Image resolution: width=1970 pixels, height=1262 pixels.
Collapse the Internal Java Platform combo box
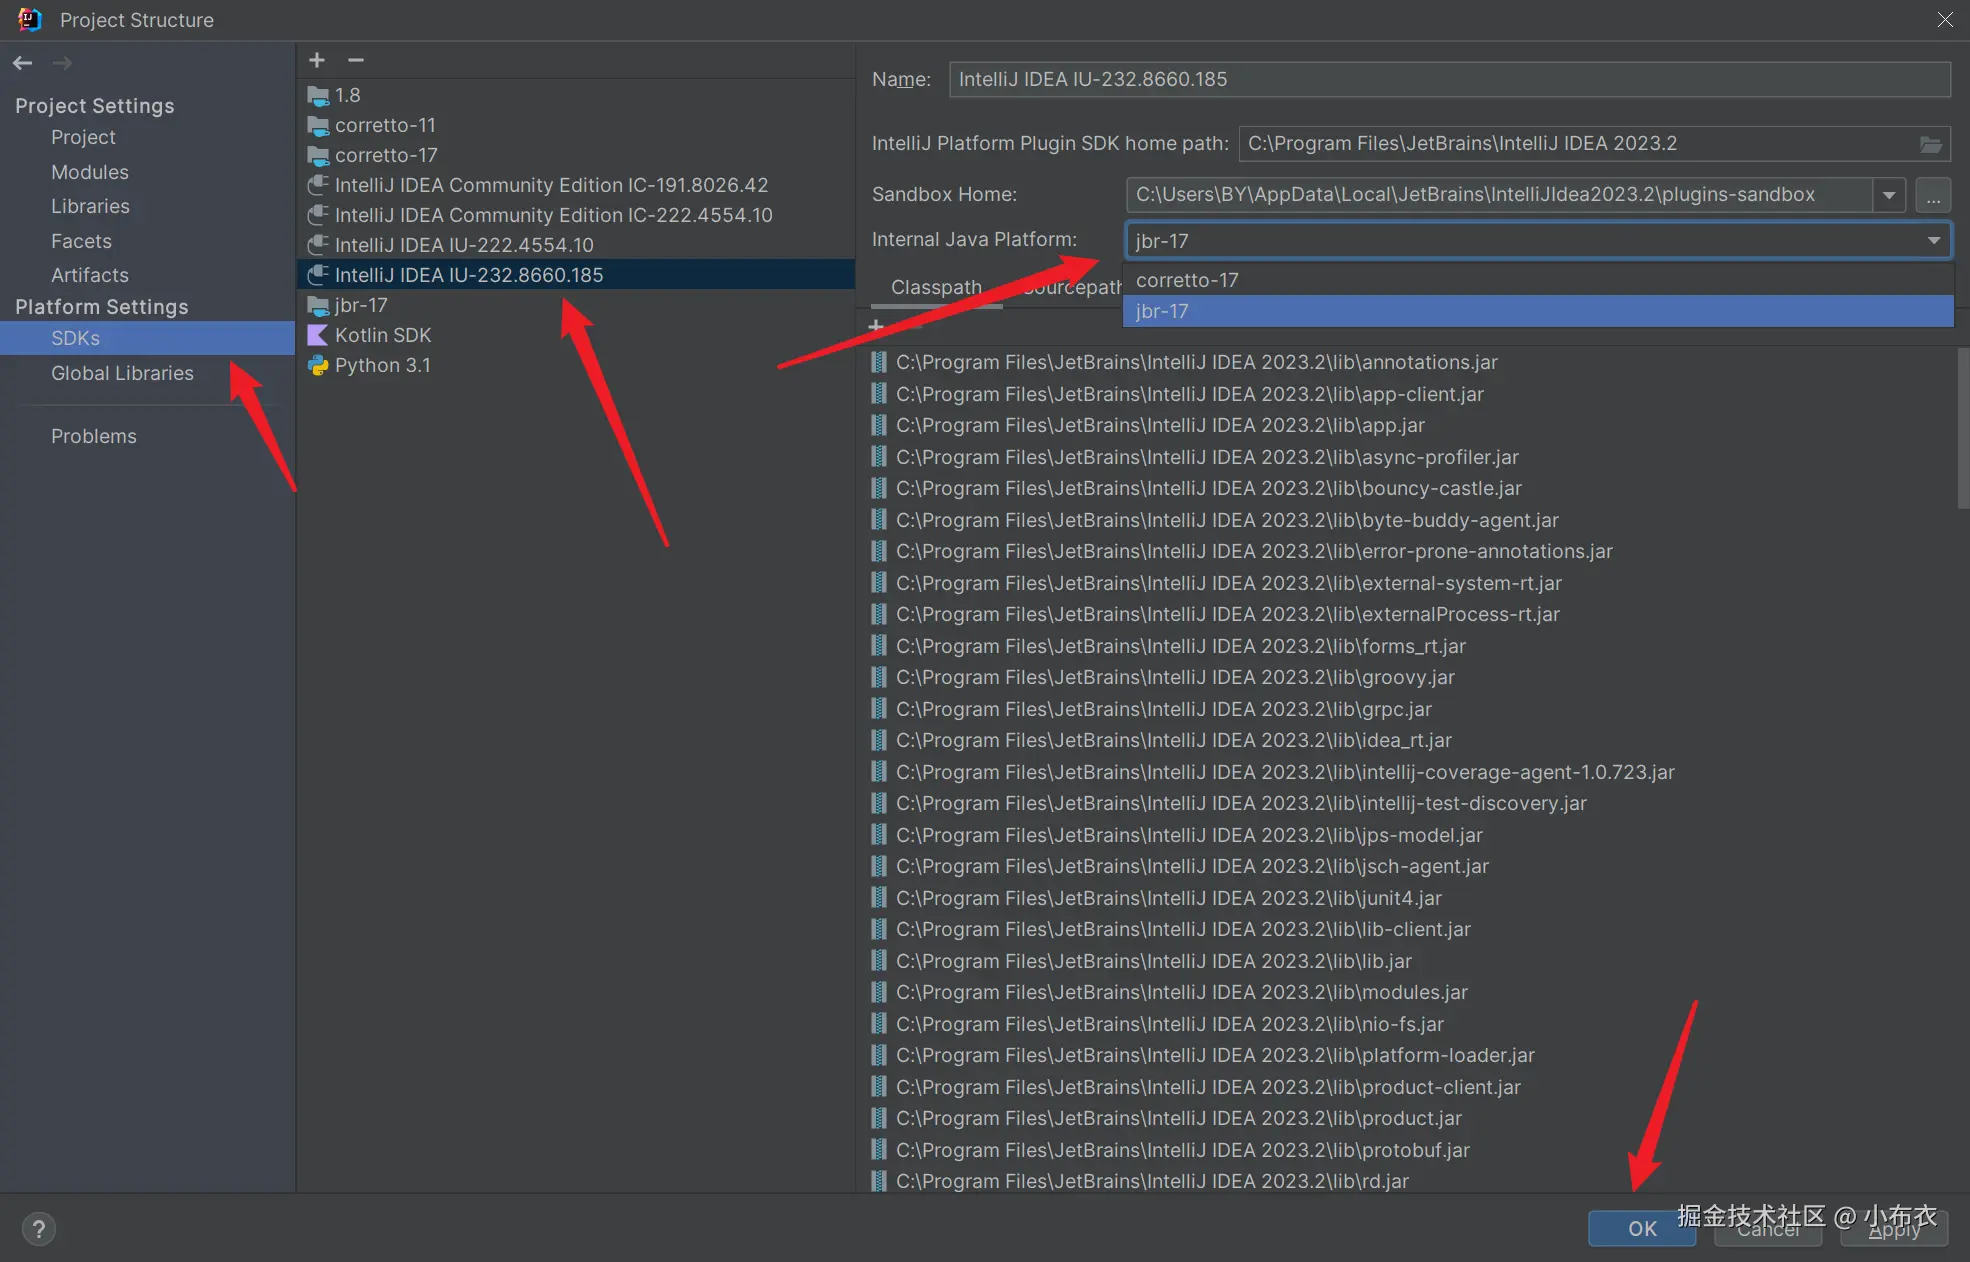[x=1933, y=240]
